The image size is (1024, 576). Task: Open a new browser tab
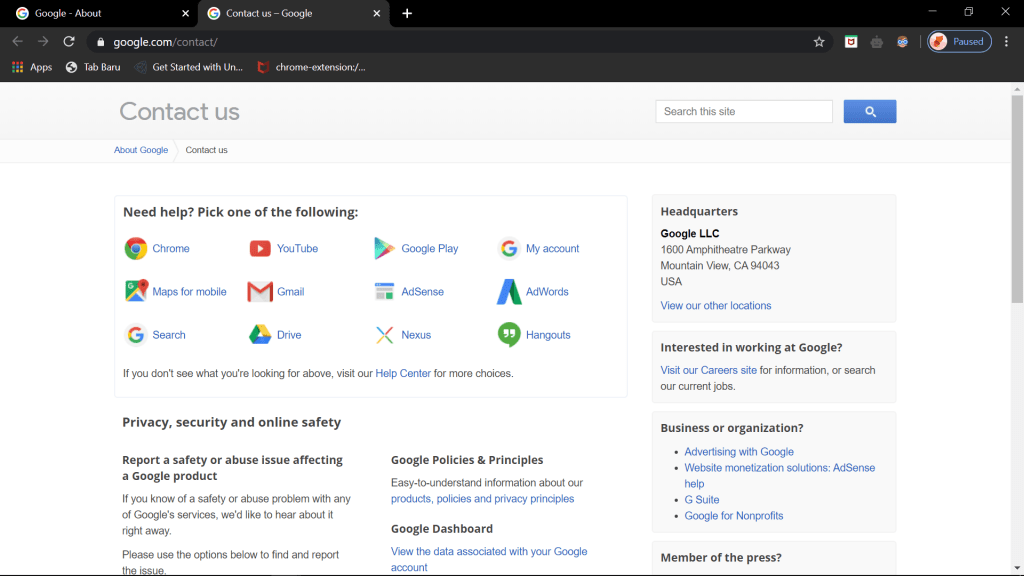click(407, 14)
